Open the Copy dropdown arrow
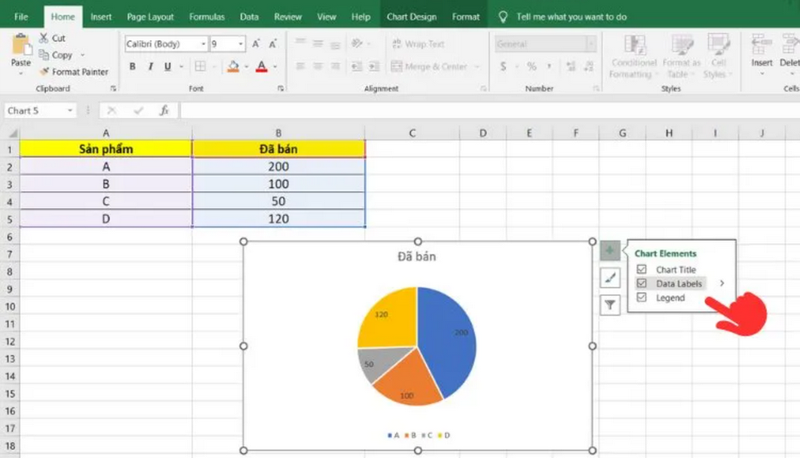The image size is (800, 458). coord(82,55)
